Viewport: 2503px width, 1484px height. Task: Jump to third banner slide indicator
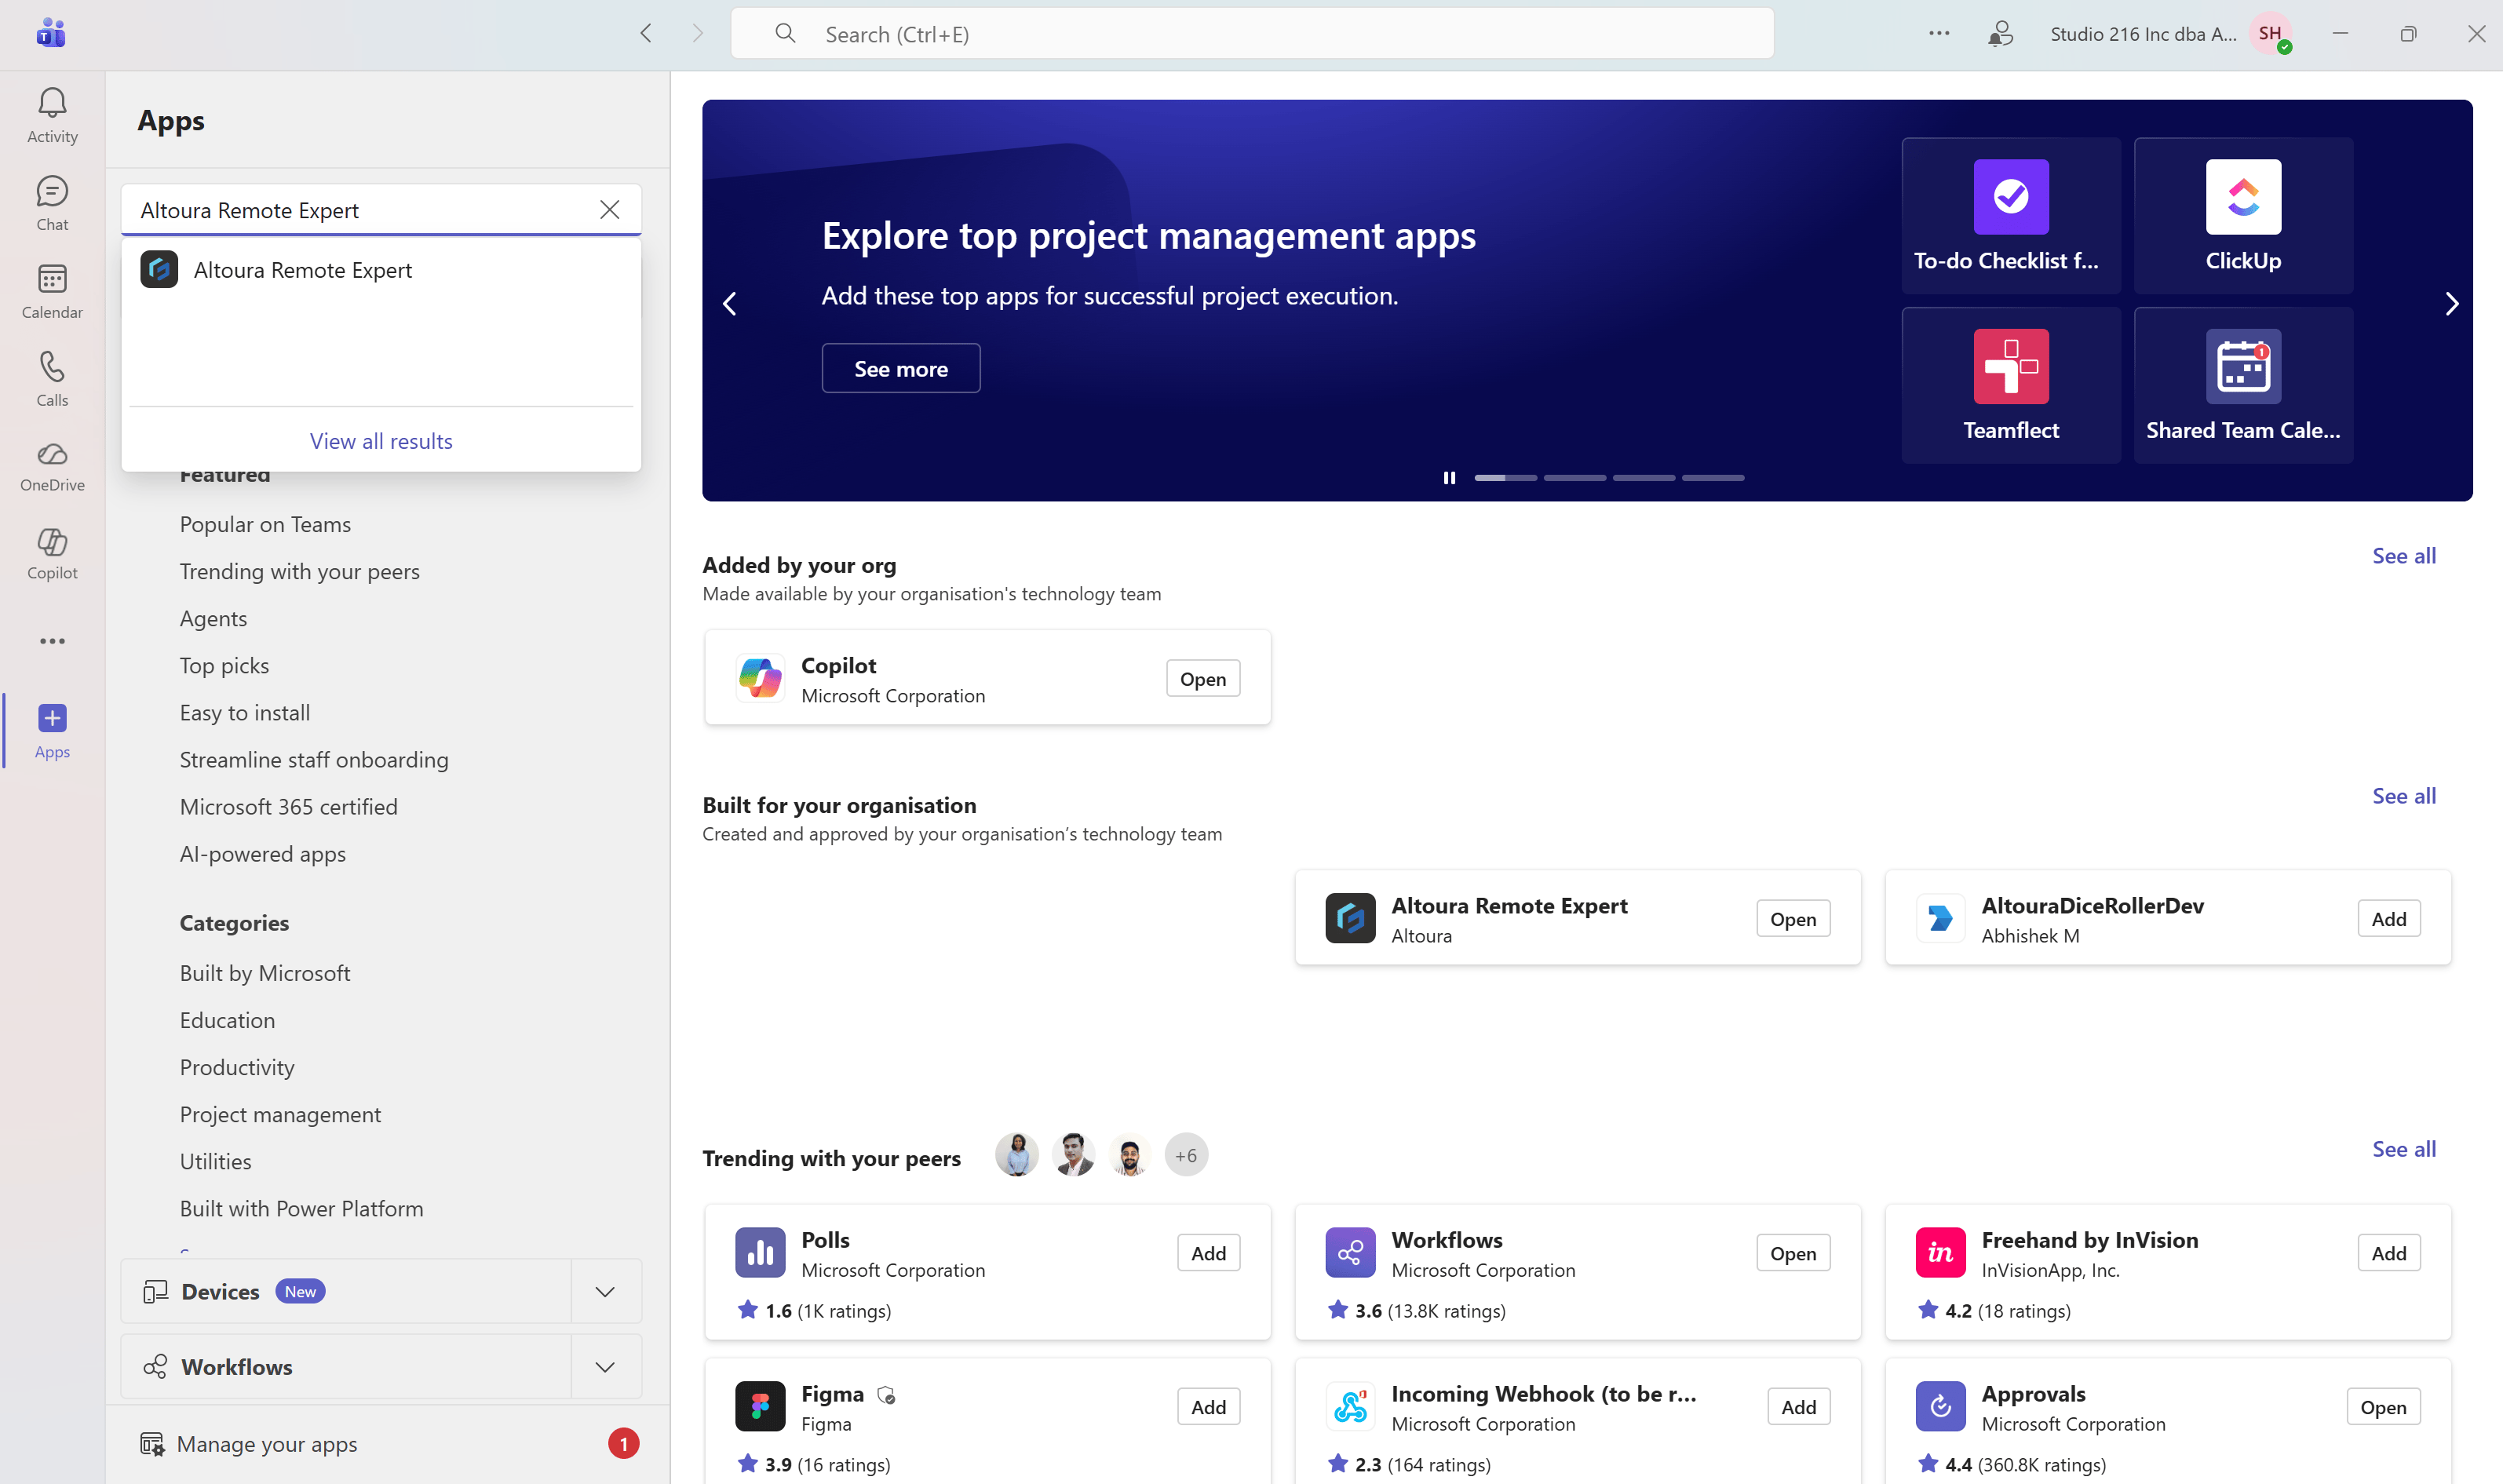(1644, 478)
